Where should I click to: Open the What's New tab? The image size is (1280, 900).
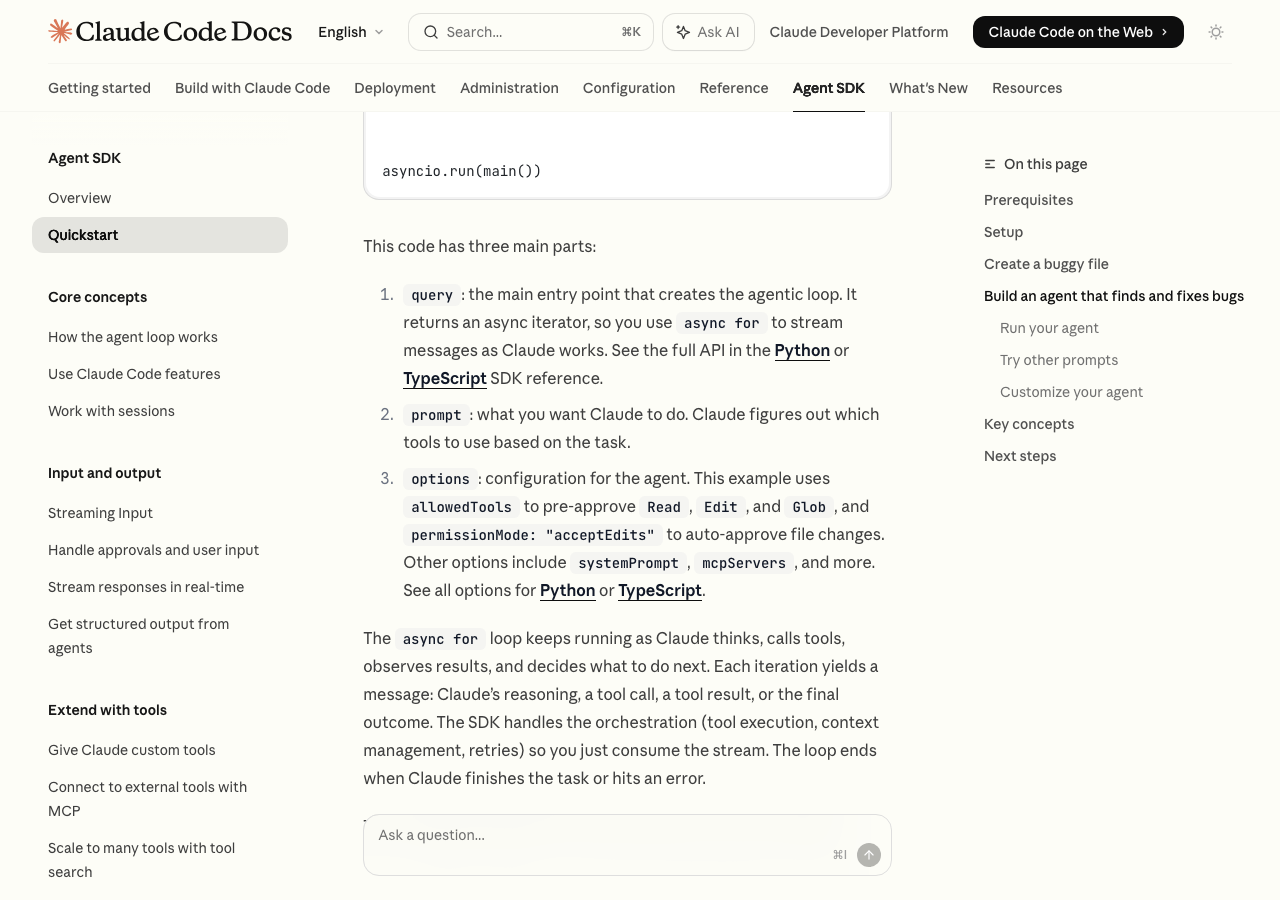click(927, 88)
